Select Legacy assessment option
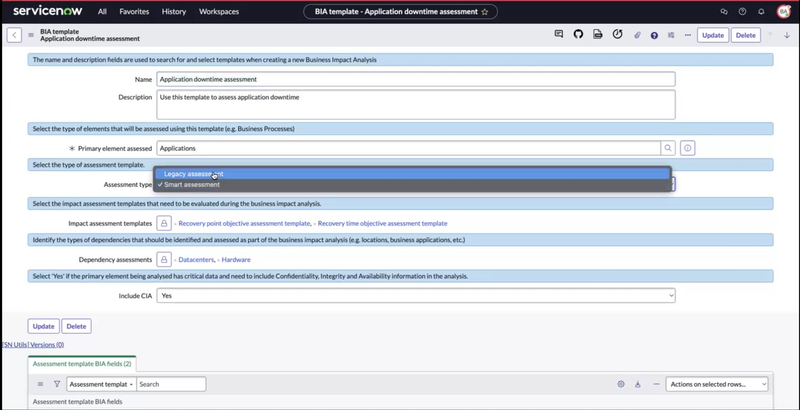Screen dimensions: 800x410 [x=412, y=174]
